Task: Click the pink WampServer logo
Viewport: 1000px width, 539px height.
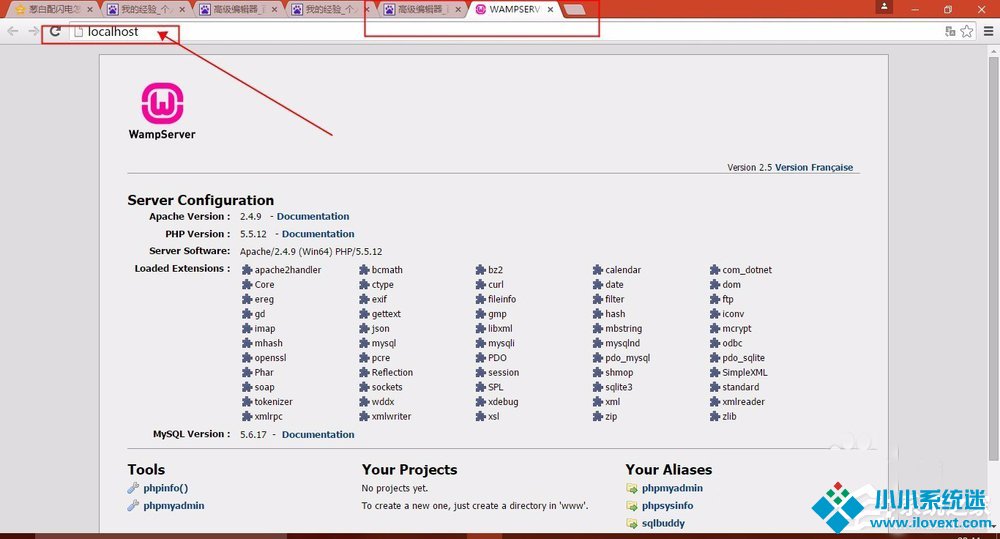Action: click(163, 103)
